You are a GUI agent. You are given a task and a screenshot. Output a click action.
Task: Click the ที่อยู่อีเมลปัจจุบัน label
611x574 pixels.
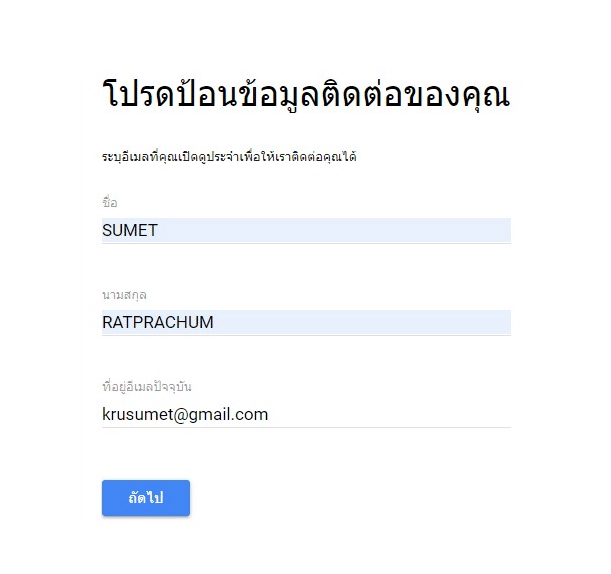(147, 387)
